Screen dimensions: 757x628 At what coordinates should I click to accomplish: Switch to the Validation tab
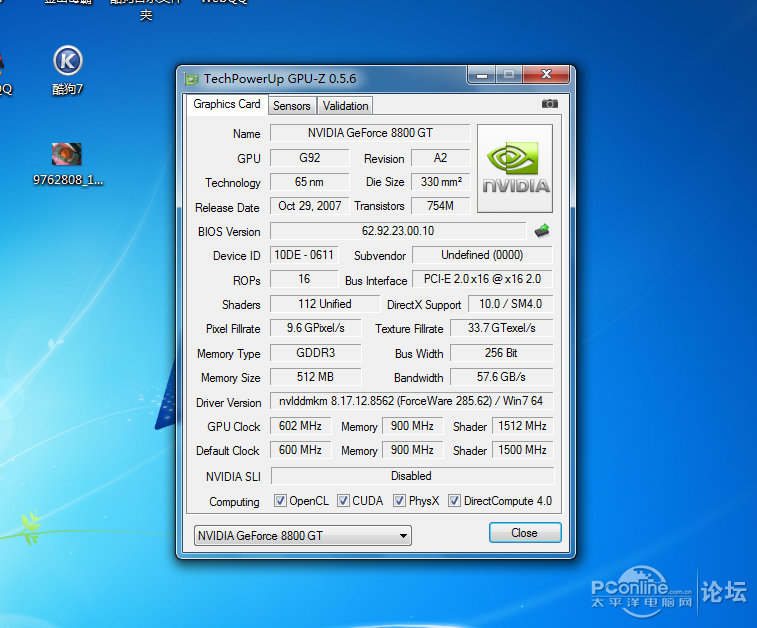coord(345,106)
